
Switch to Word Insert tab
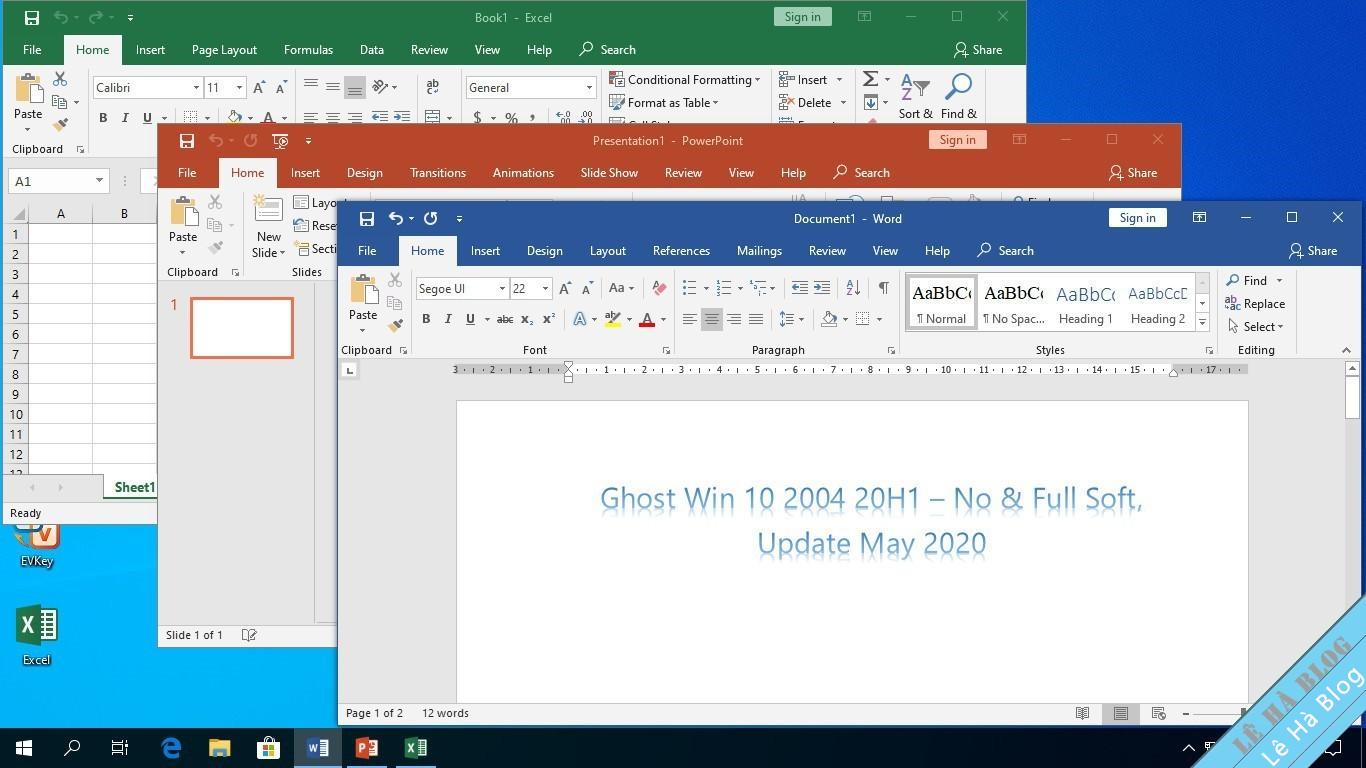[485, 251]
